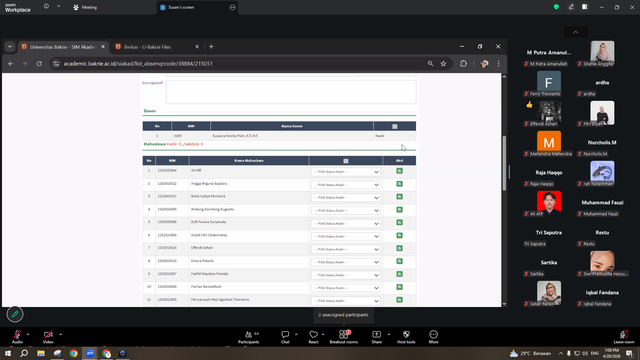Close the Berkas U-Bakrie Files tab
Screen dimensions: 640x360
(x=197, y=47)
